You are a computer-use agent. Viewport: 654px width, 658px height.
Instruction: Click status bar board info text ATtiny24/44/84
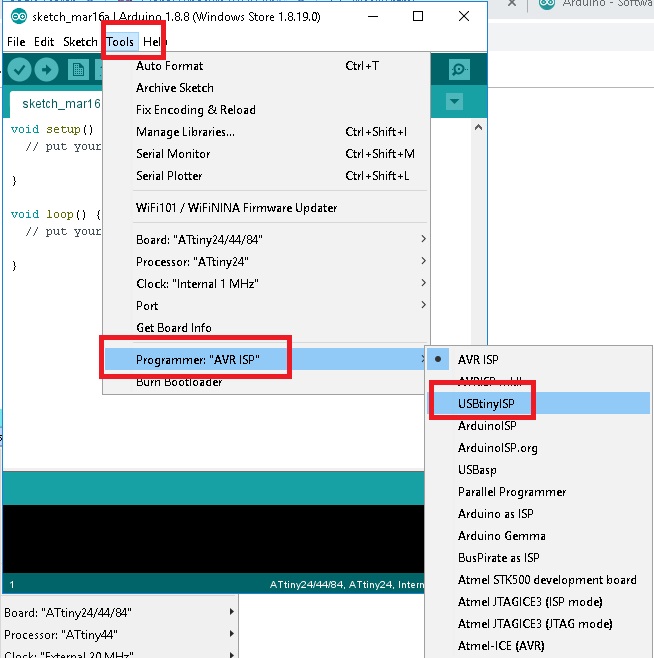pos(307,585)
